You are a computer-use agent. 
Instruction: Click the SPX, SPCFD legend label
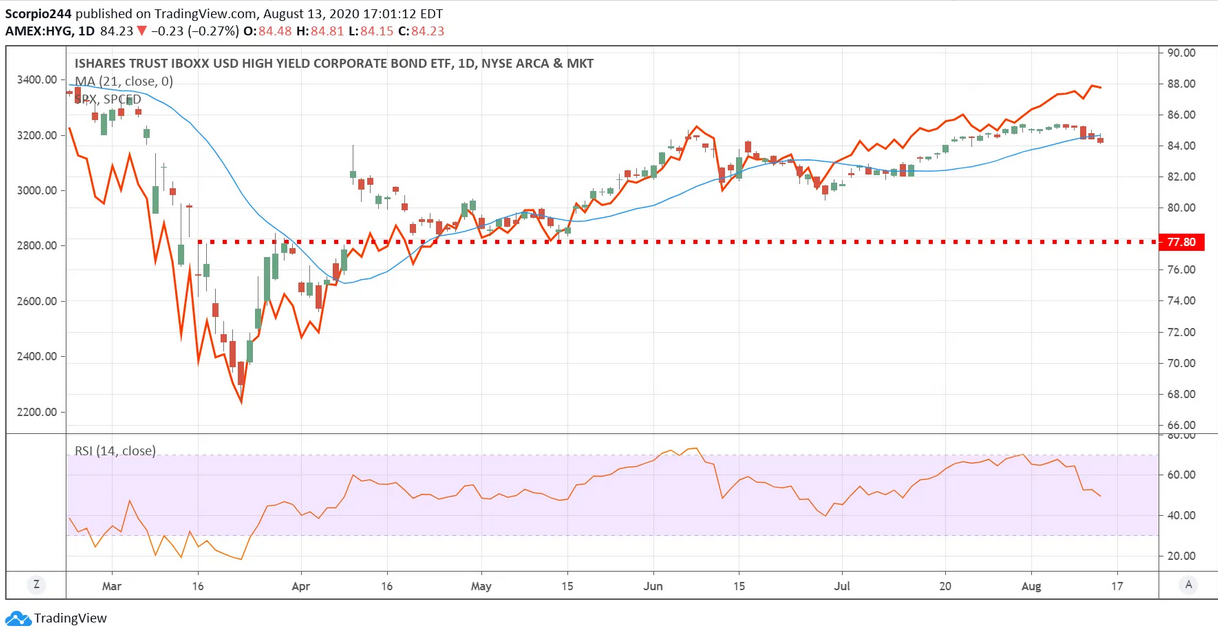[108, 99]
